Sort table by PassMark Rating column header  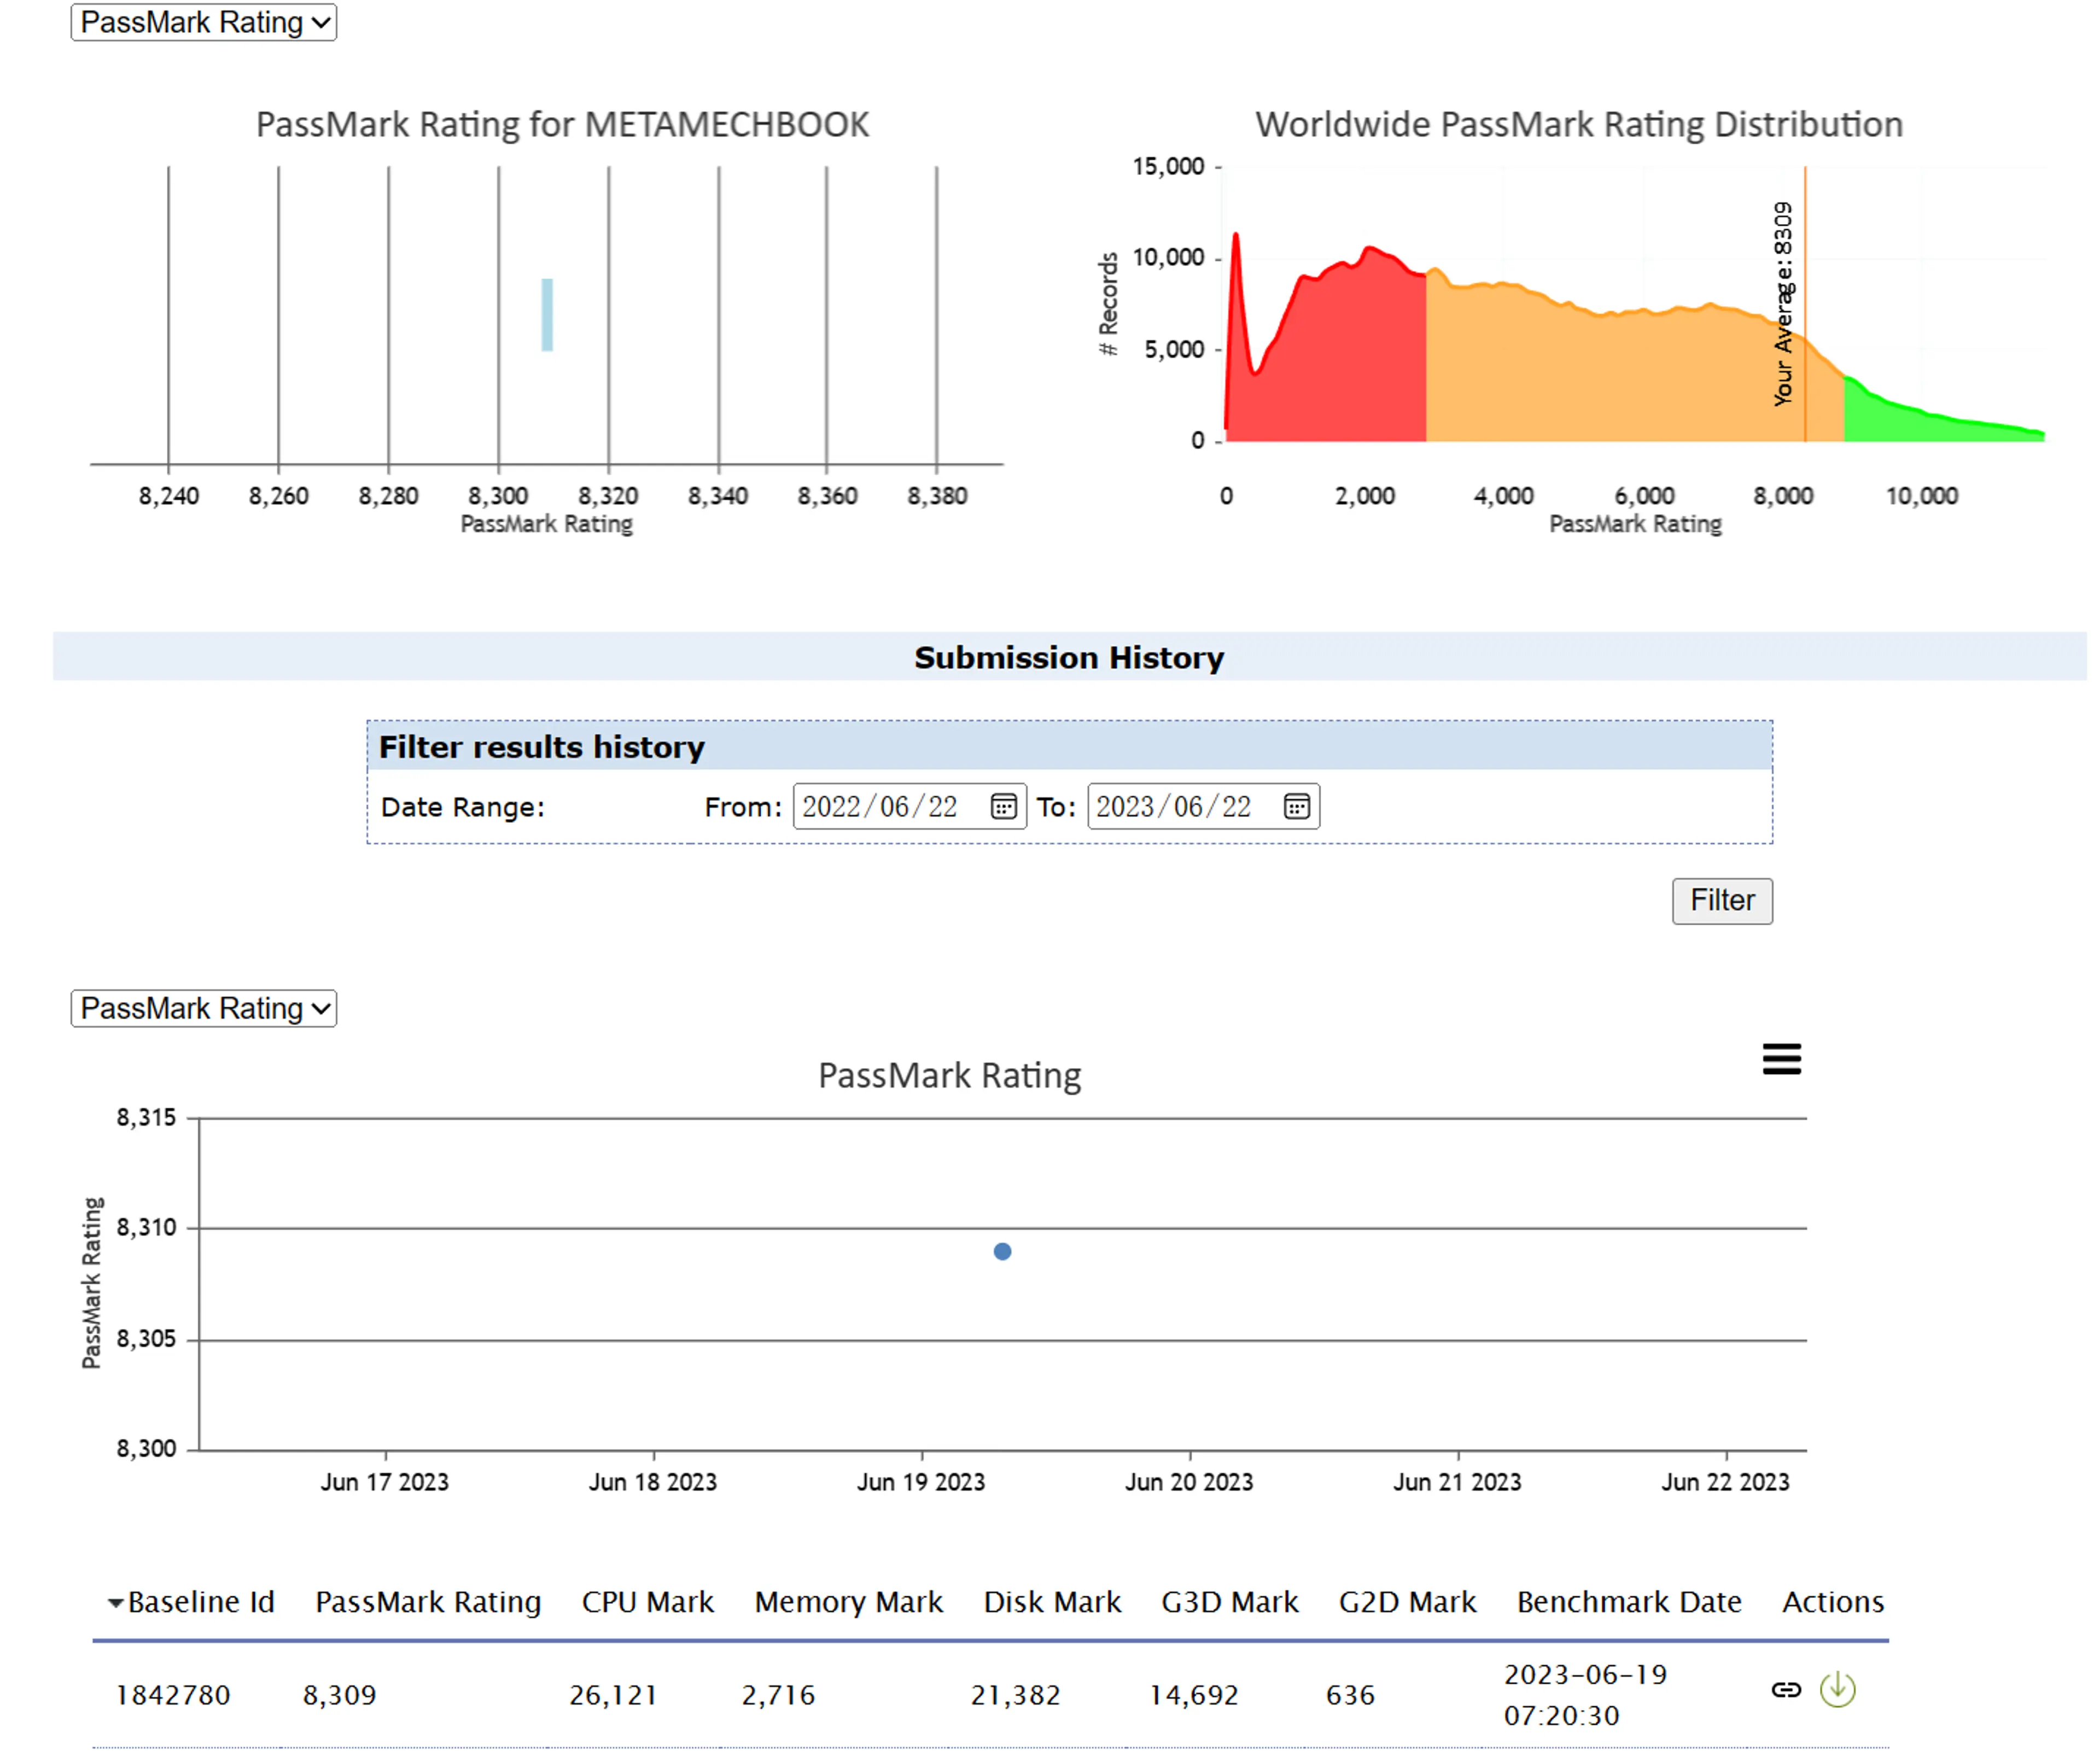pyautogui.click(x=428, y=1602)
